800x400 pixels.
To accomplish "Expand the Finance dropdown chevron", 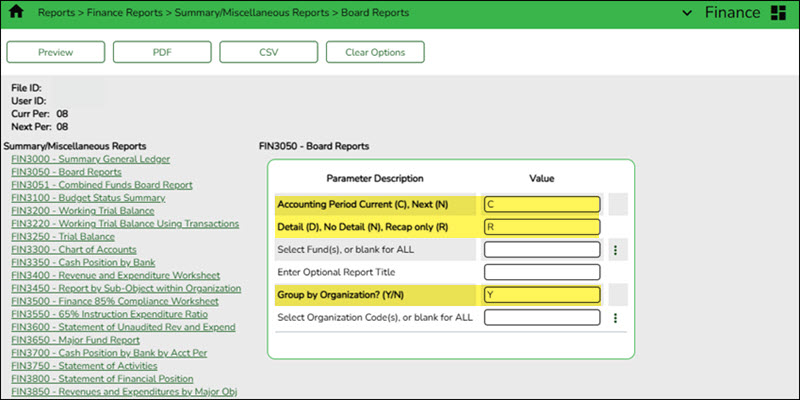I will [687, 13].
